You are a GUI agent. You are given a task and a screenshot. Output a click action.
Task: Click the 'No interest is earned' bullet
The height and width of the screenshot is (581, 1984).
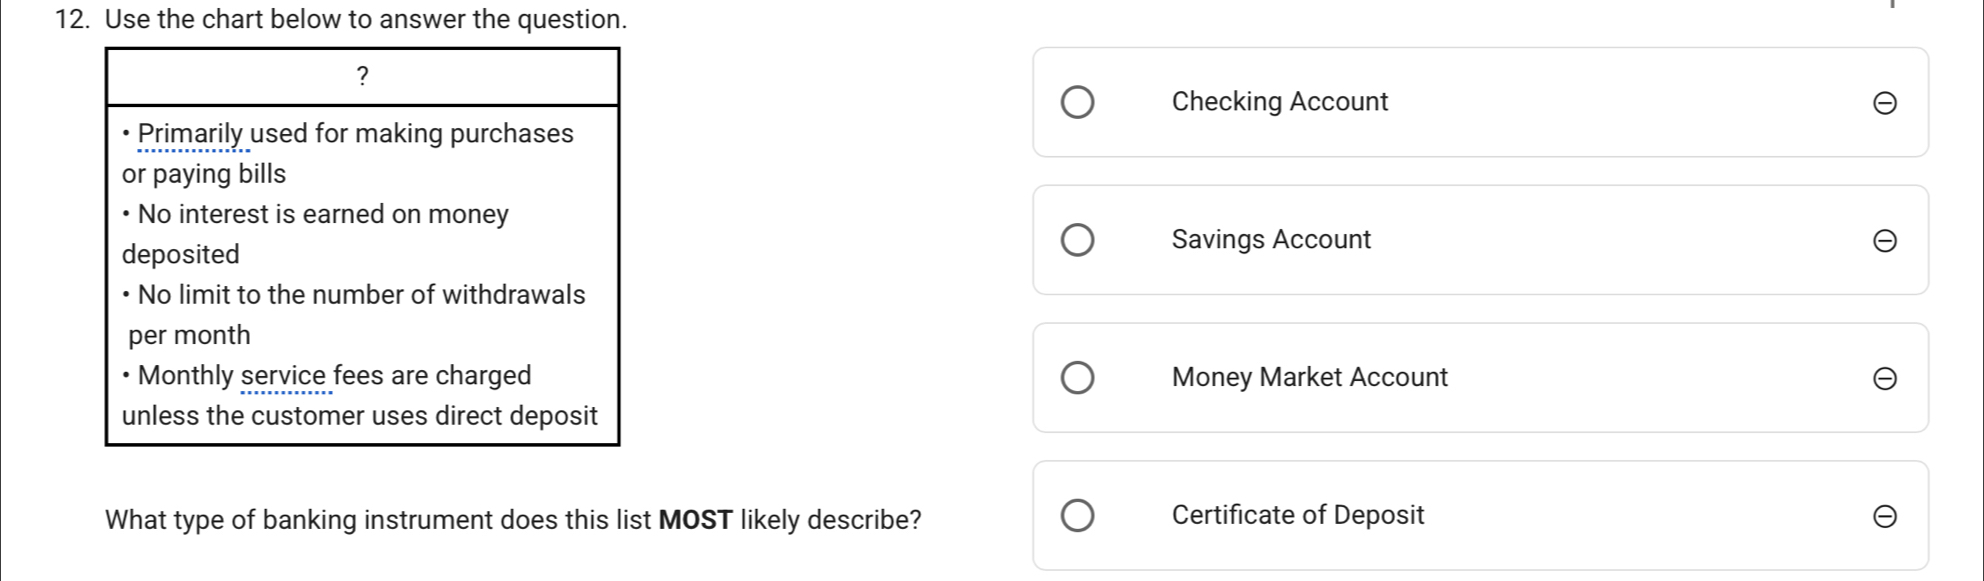[x=322, y=215]
